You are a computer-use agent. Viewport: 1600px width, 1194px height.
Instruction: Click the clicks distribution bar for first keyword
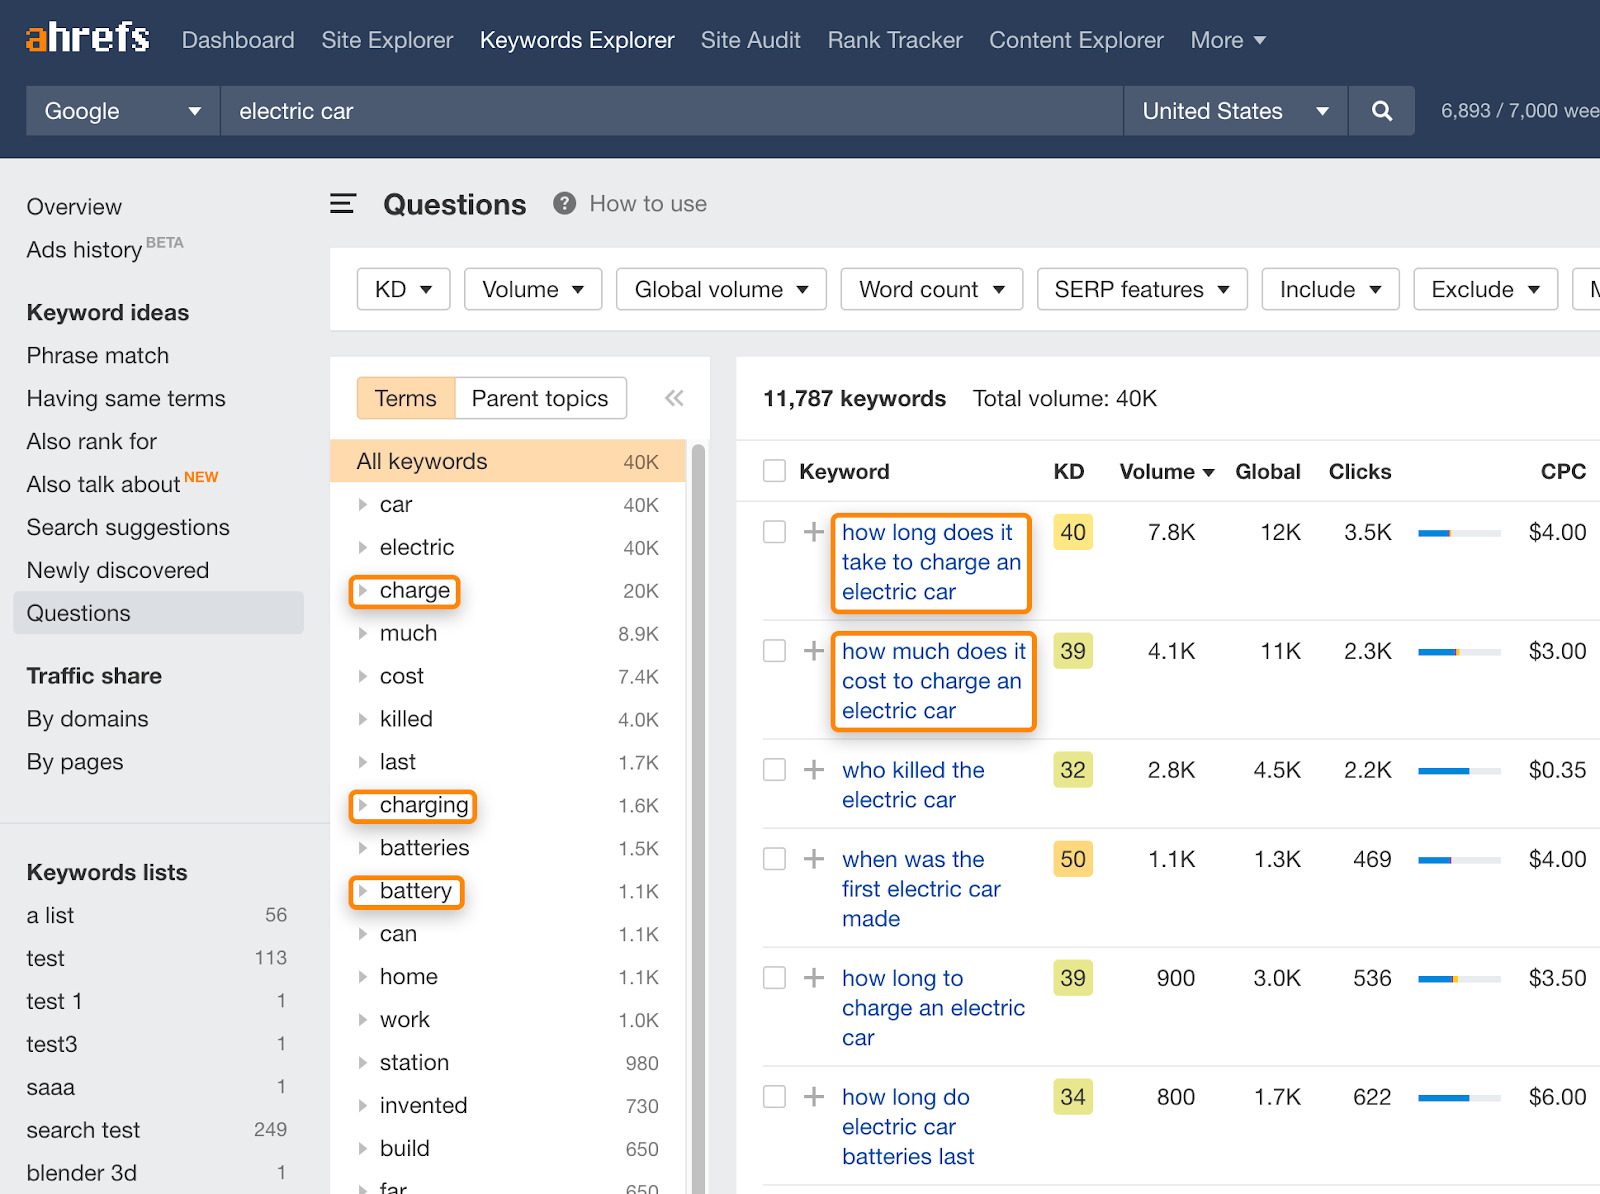[x=1458, y=533]
